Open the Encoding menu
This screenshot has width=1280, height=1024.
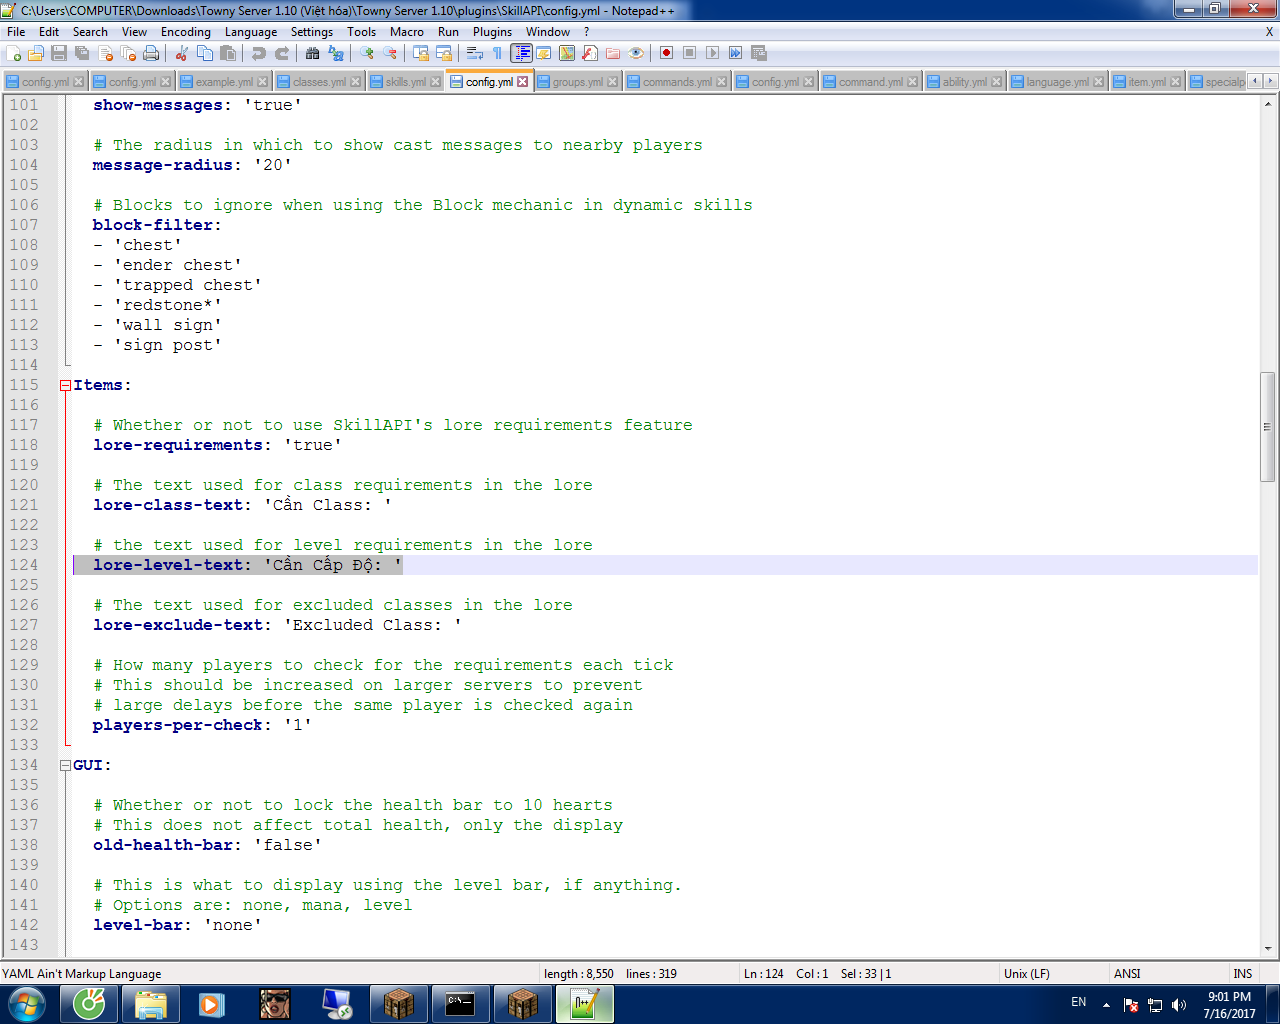coord(185,32)
